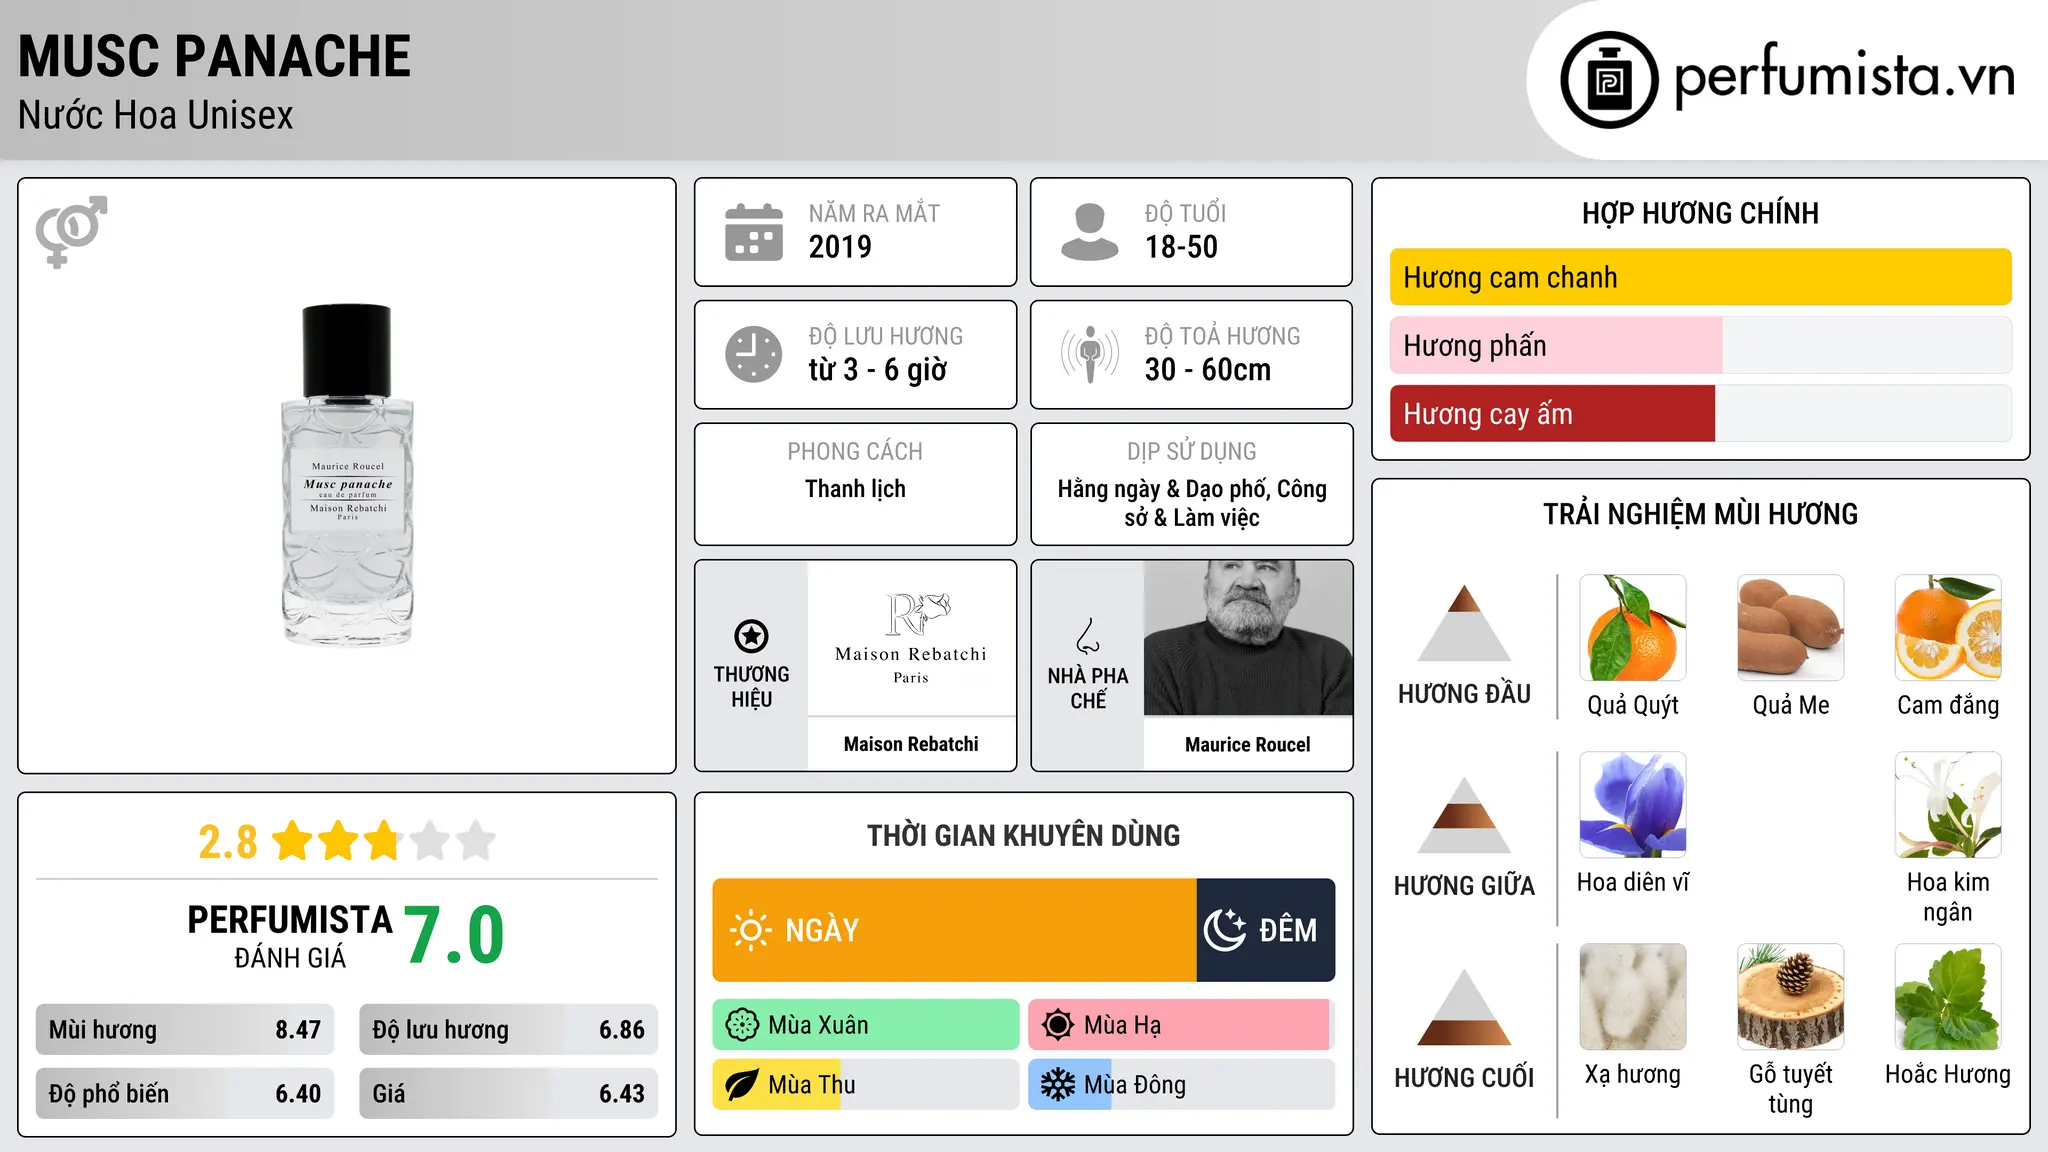Image resolution: width=2048 pixels, height=1152 pixels.
Task: Click the last grey star in the rating
Action: 476,841
